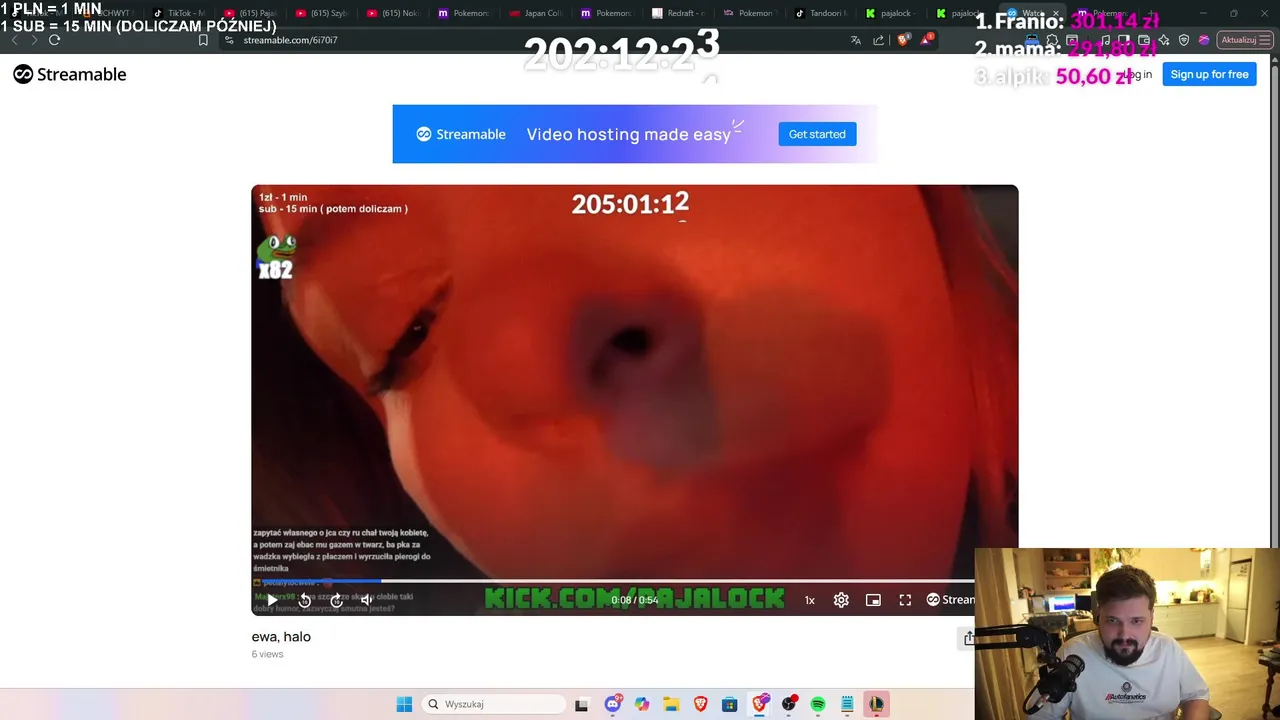The image size is (1280, 720).
Task: Switch to the first pajalock Kick tab
Action: [893, 13]
